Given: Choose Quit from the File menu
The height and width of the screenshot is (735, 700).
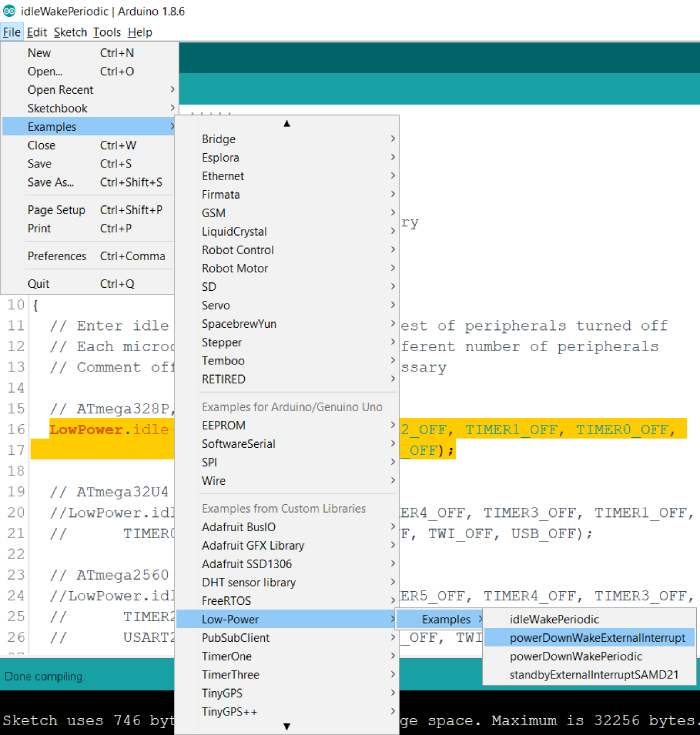Looking at the screenshot, I should 89,284.
